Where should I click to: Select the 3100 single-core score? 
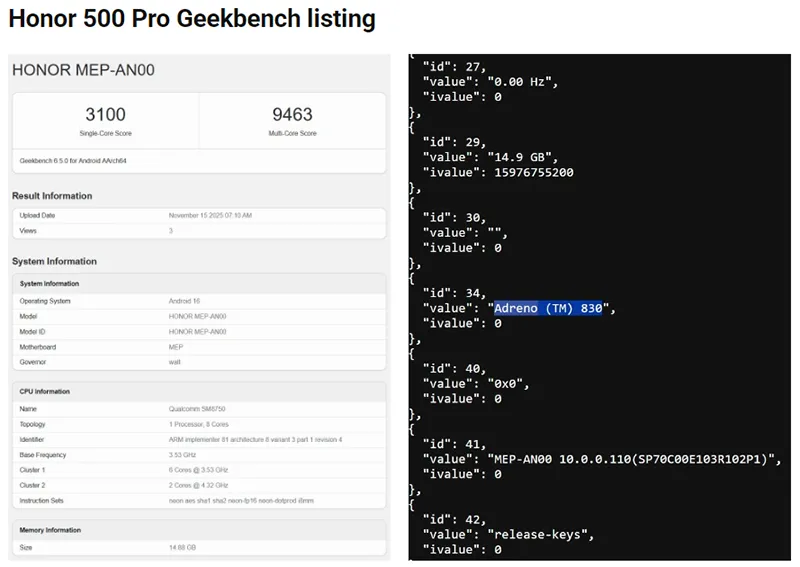pyautogui.click(x=105, y=115)
